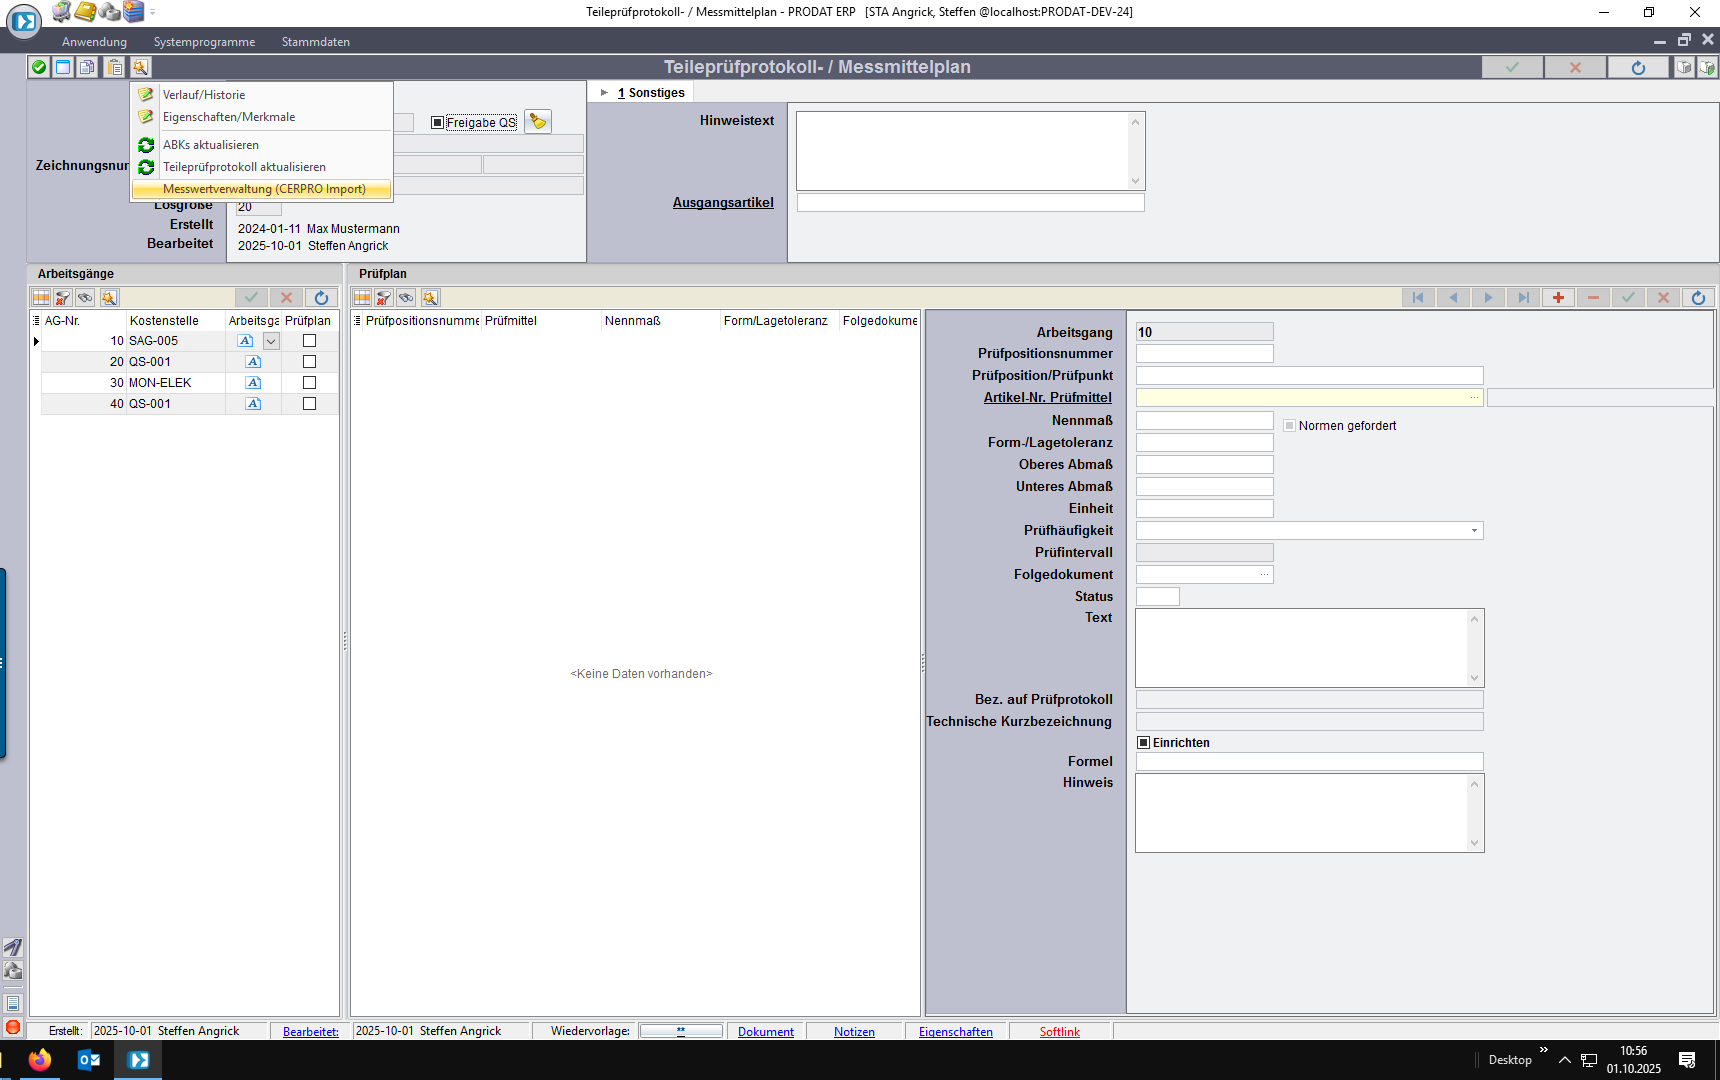Toggle the Freigabe QS checkbox
Screen dimensions: 1720x1080
coord(437,123)
